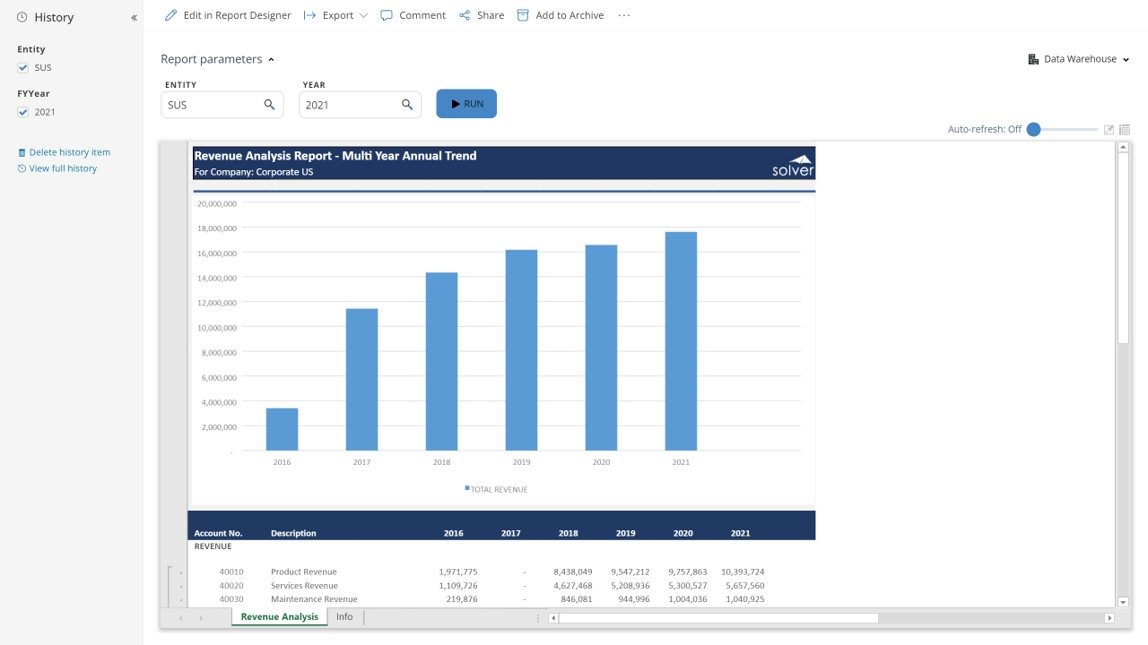This screenshot has width=1148, height=645.
Task: Open the Export dropdown menu
Action: pos(336,16)
